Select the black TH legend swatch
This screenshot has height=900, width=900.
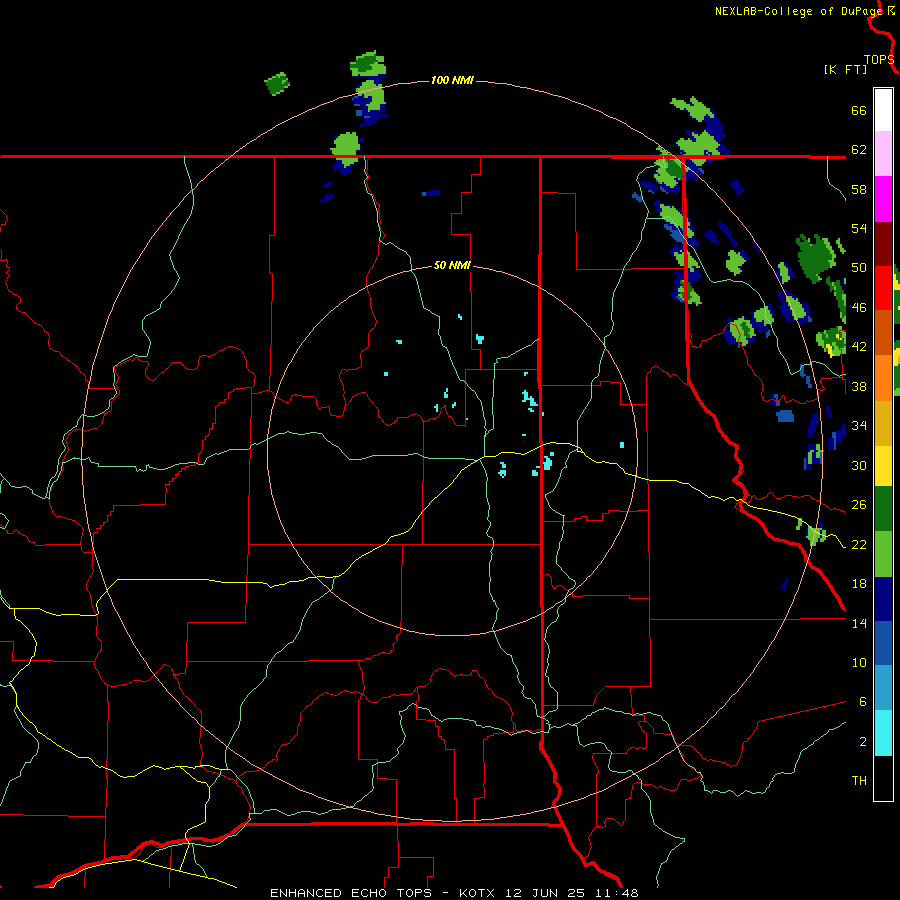coord(883,778)
